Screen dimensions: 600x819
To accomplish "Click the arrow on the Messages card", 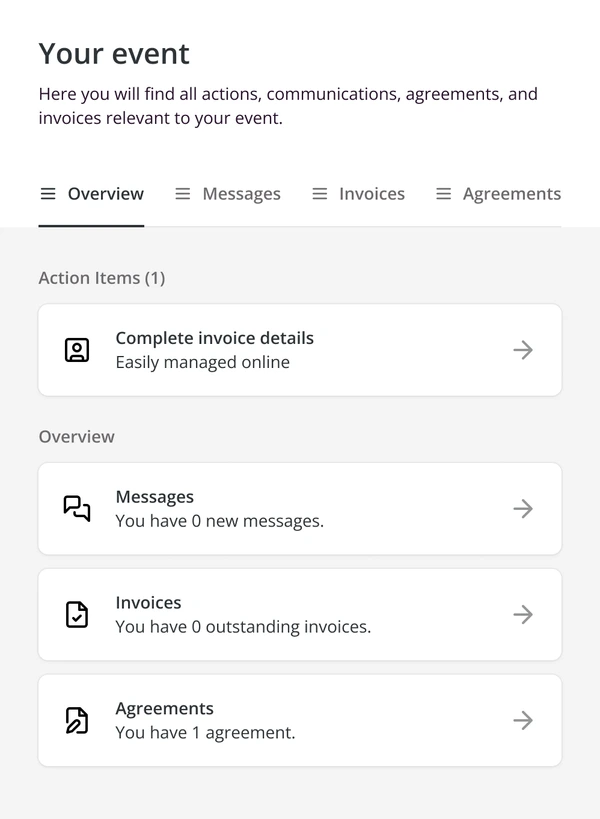I will pyautogui.click(x=523, y=508).
